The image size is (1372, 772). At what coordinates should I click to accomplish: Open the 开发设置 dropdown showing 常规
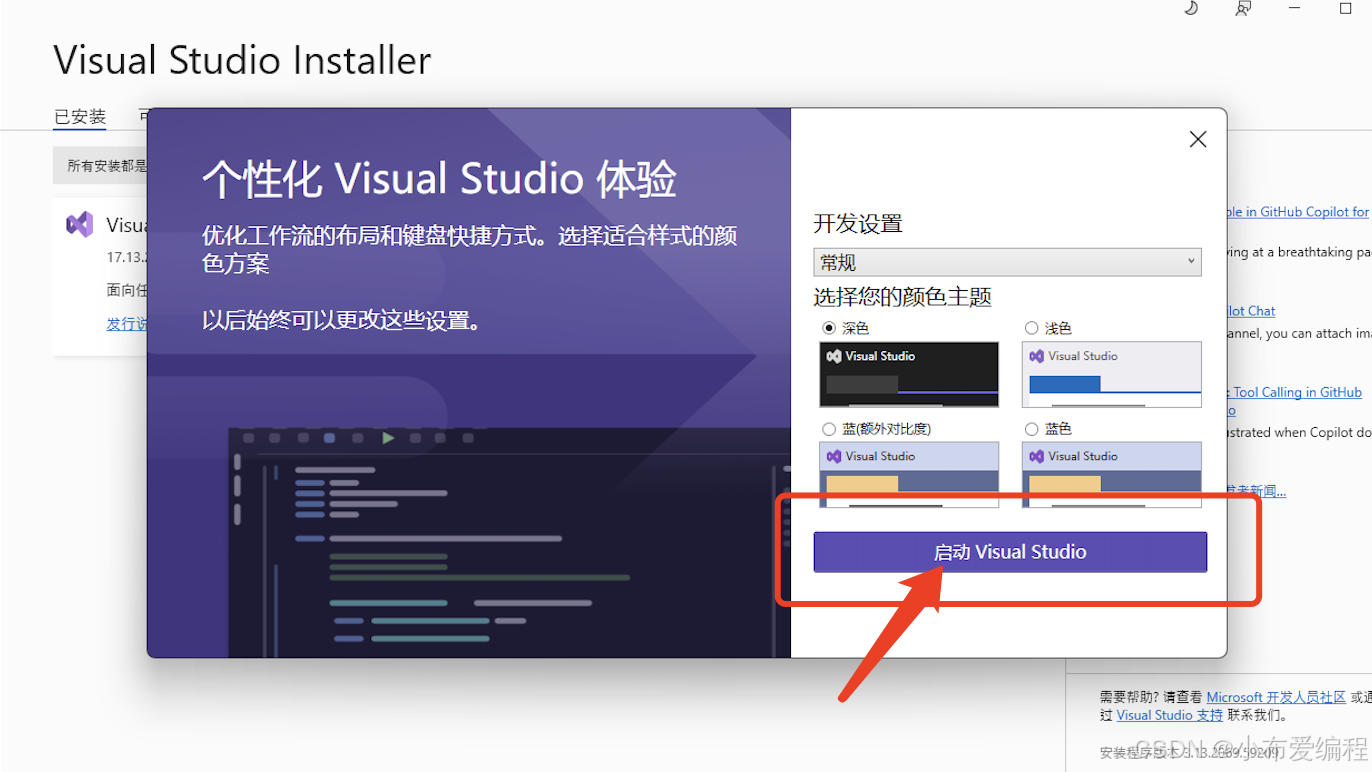point(1007,262)
